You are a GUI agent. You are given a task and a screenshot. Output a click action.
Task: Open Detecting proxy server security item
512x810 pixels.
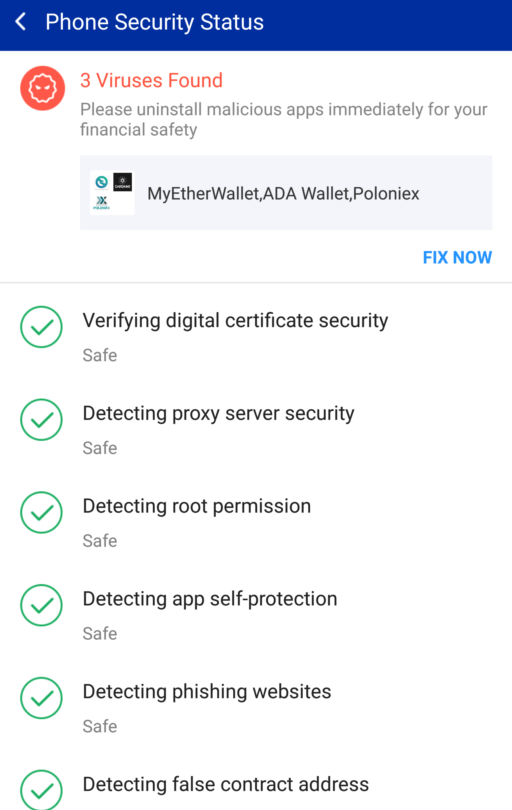pyautogui.click(x=256, y=429)
